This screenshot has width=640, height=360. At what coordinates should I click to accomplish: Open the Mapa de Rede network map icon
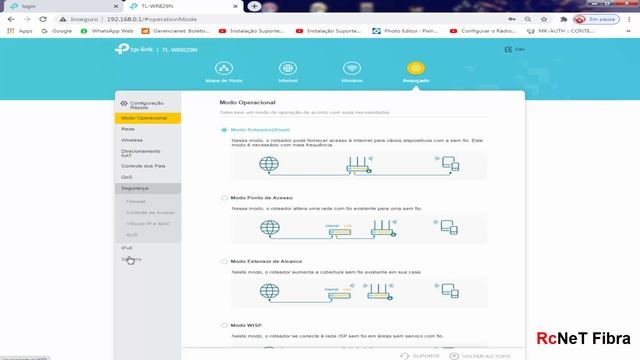(224, 68)
